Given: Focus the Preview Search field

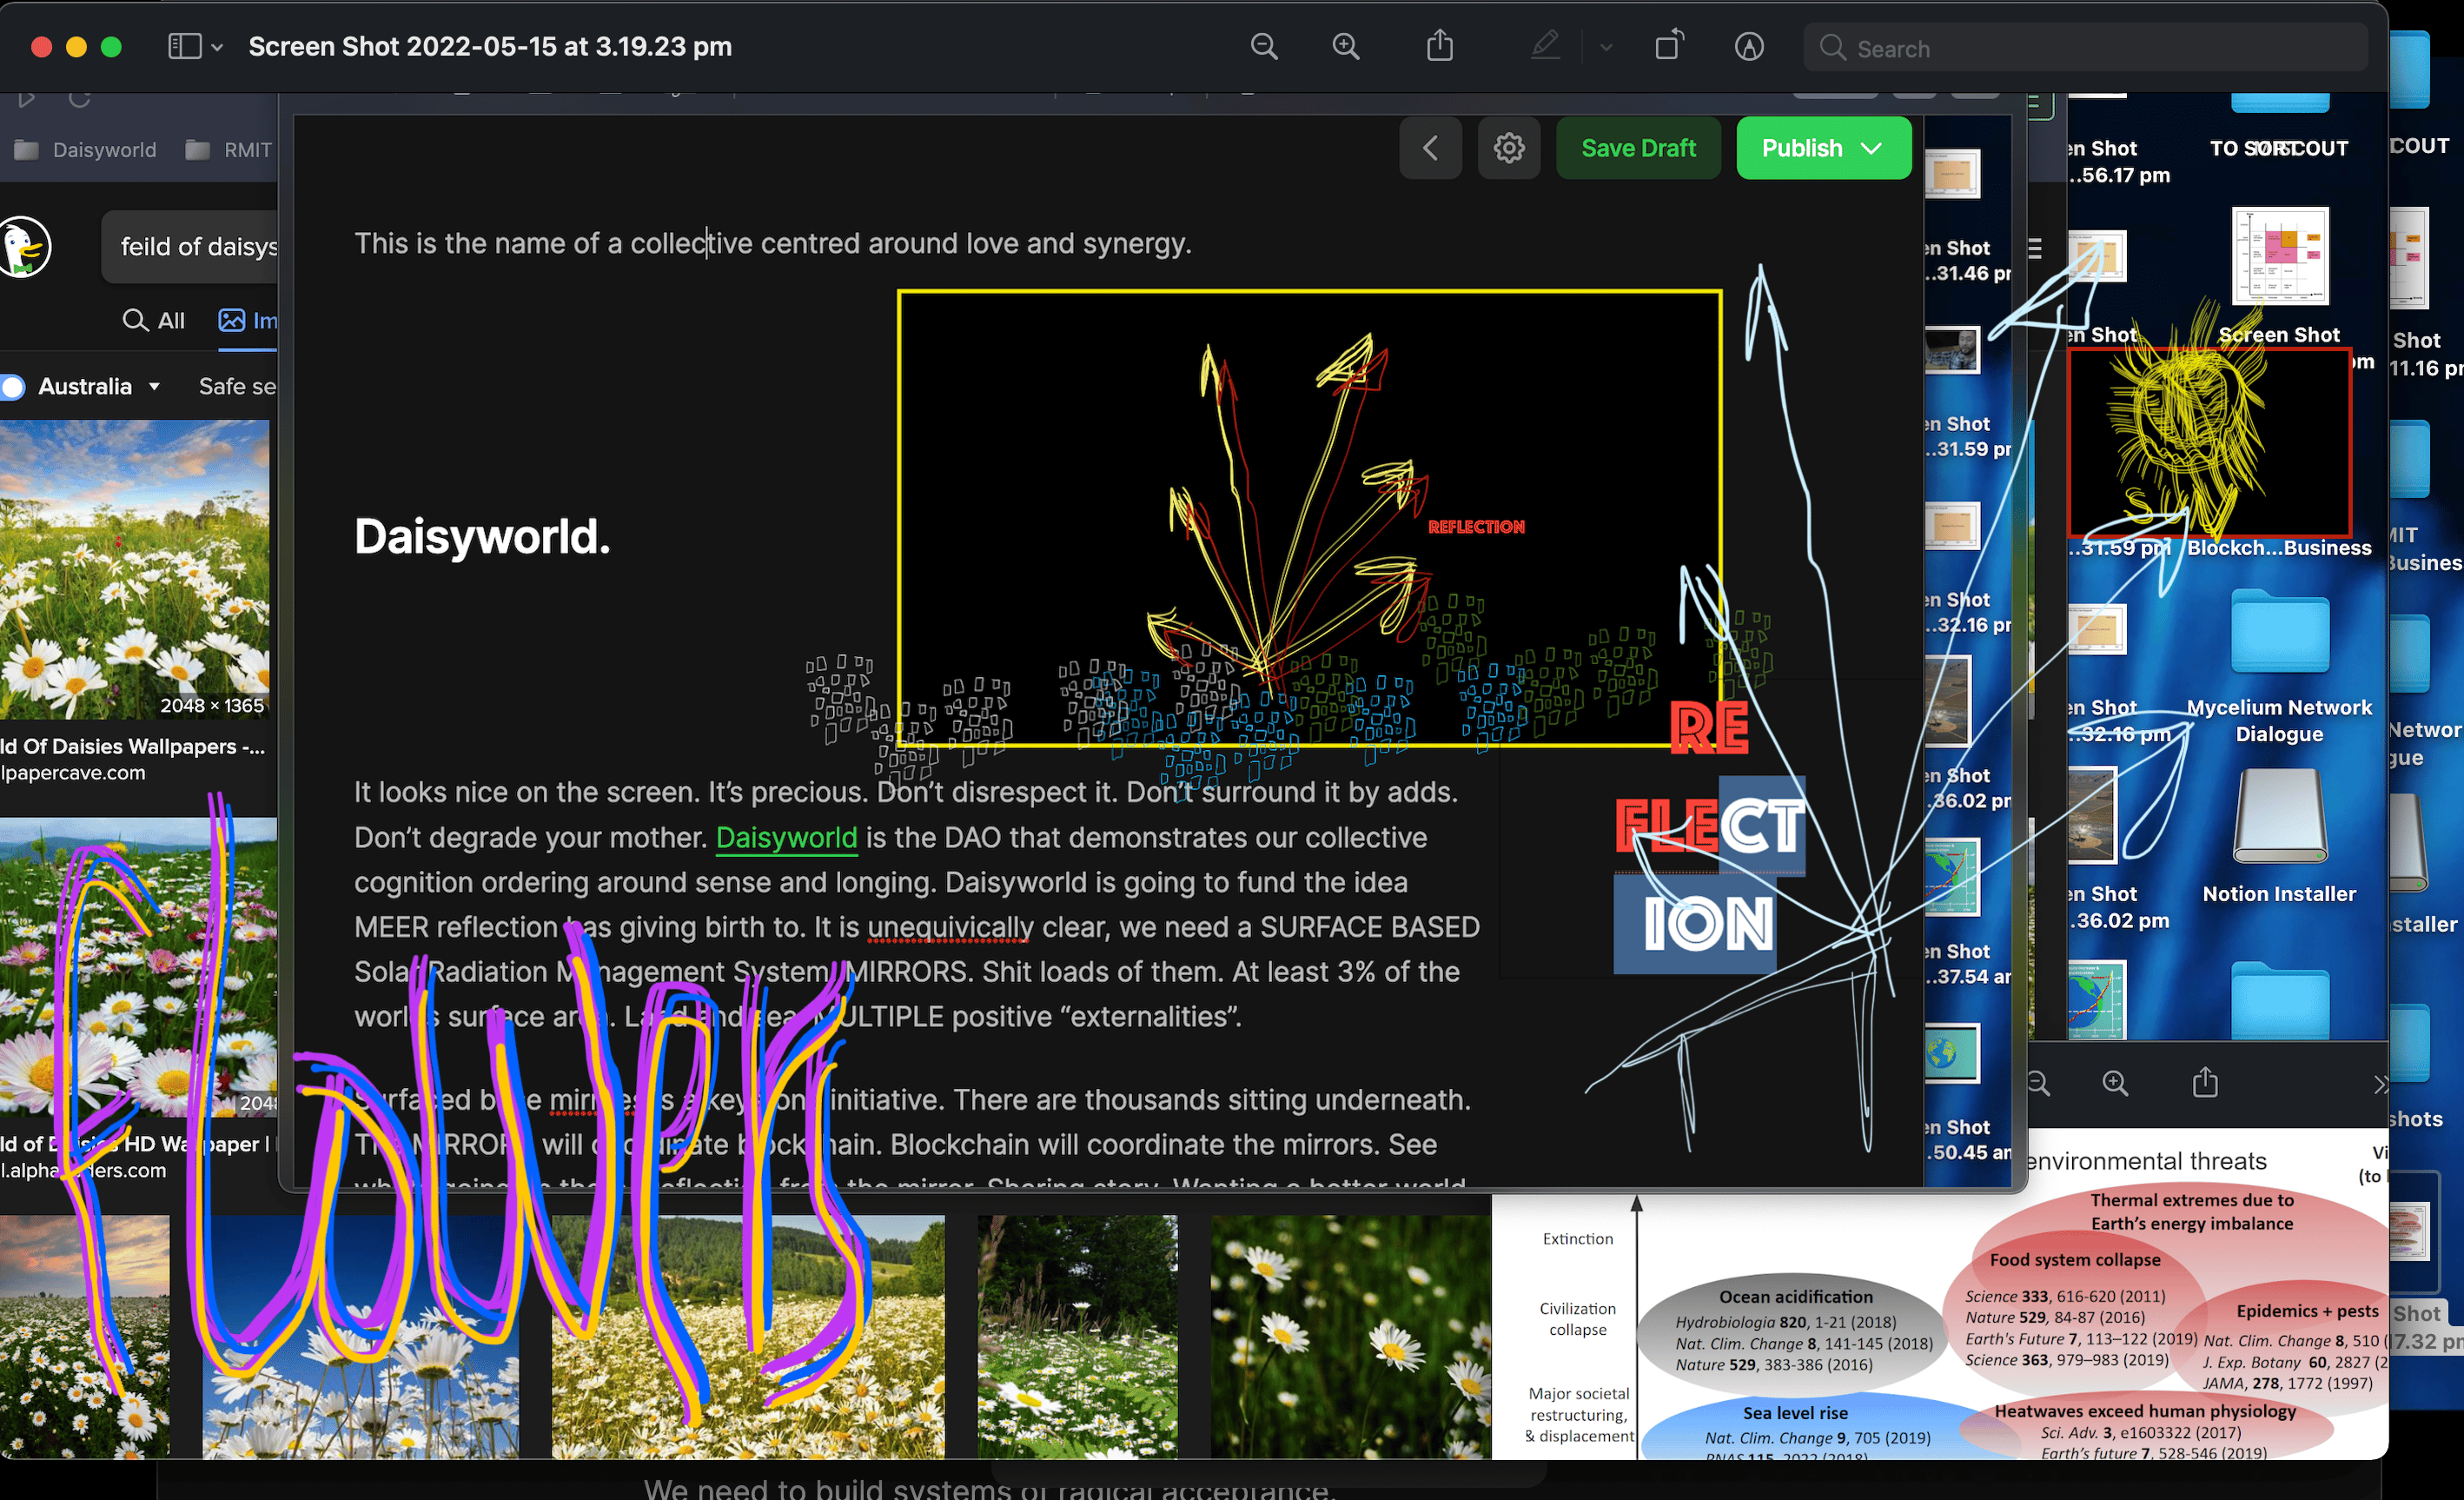Looking at the screenshot, I should click(x=2085, y=48).
